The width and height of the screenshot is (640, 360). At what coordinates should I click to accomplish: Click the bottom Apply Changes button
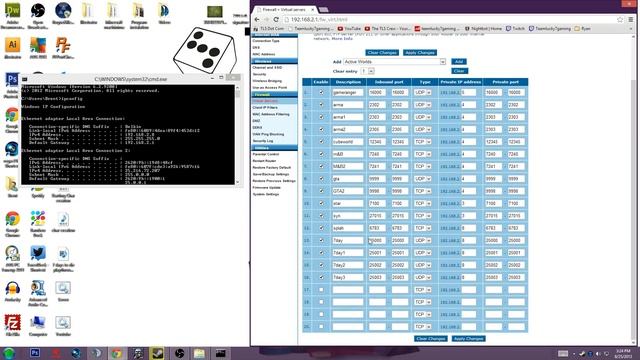(x=469, y=339)
